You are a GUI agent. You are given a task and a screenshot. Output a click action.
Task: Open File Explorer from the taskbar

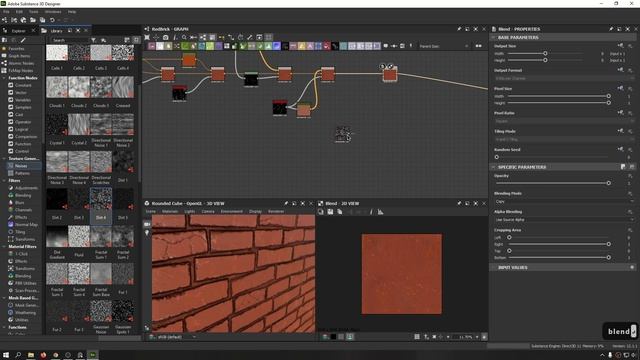31,355
